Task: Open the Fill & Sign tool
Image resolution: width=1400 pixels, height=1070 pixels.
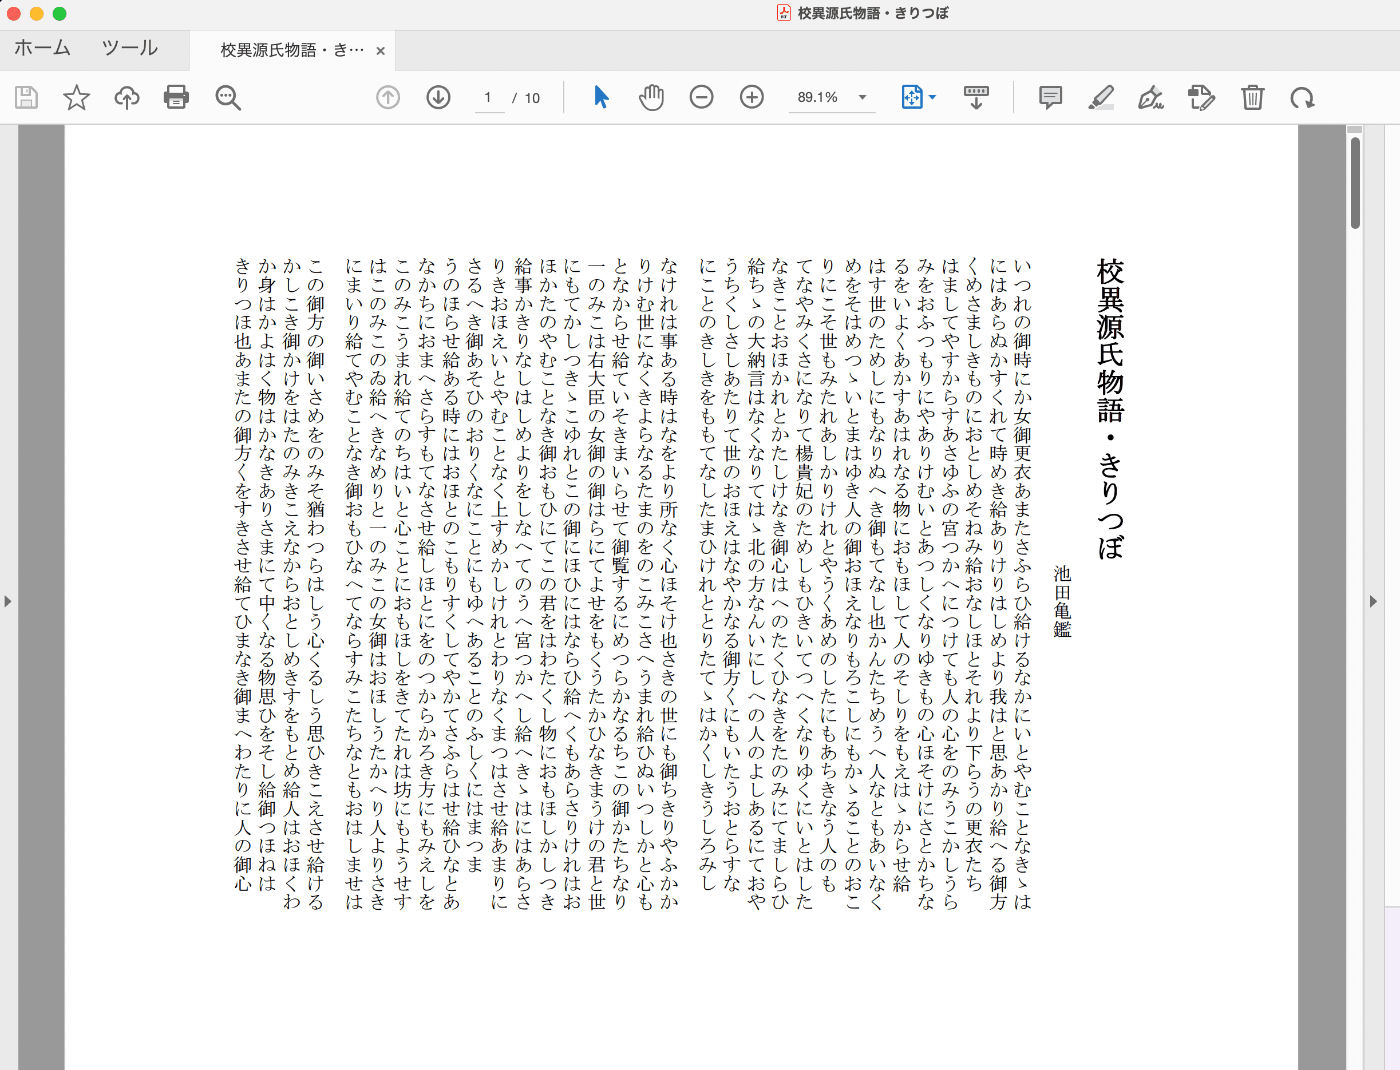Action: click(1151, 97)
